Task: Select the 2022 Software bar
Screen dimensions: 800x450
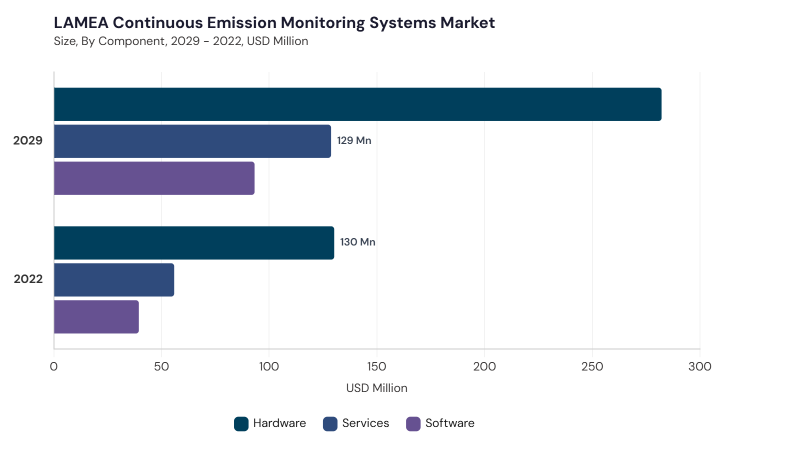Action: click(96, 317)
